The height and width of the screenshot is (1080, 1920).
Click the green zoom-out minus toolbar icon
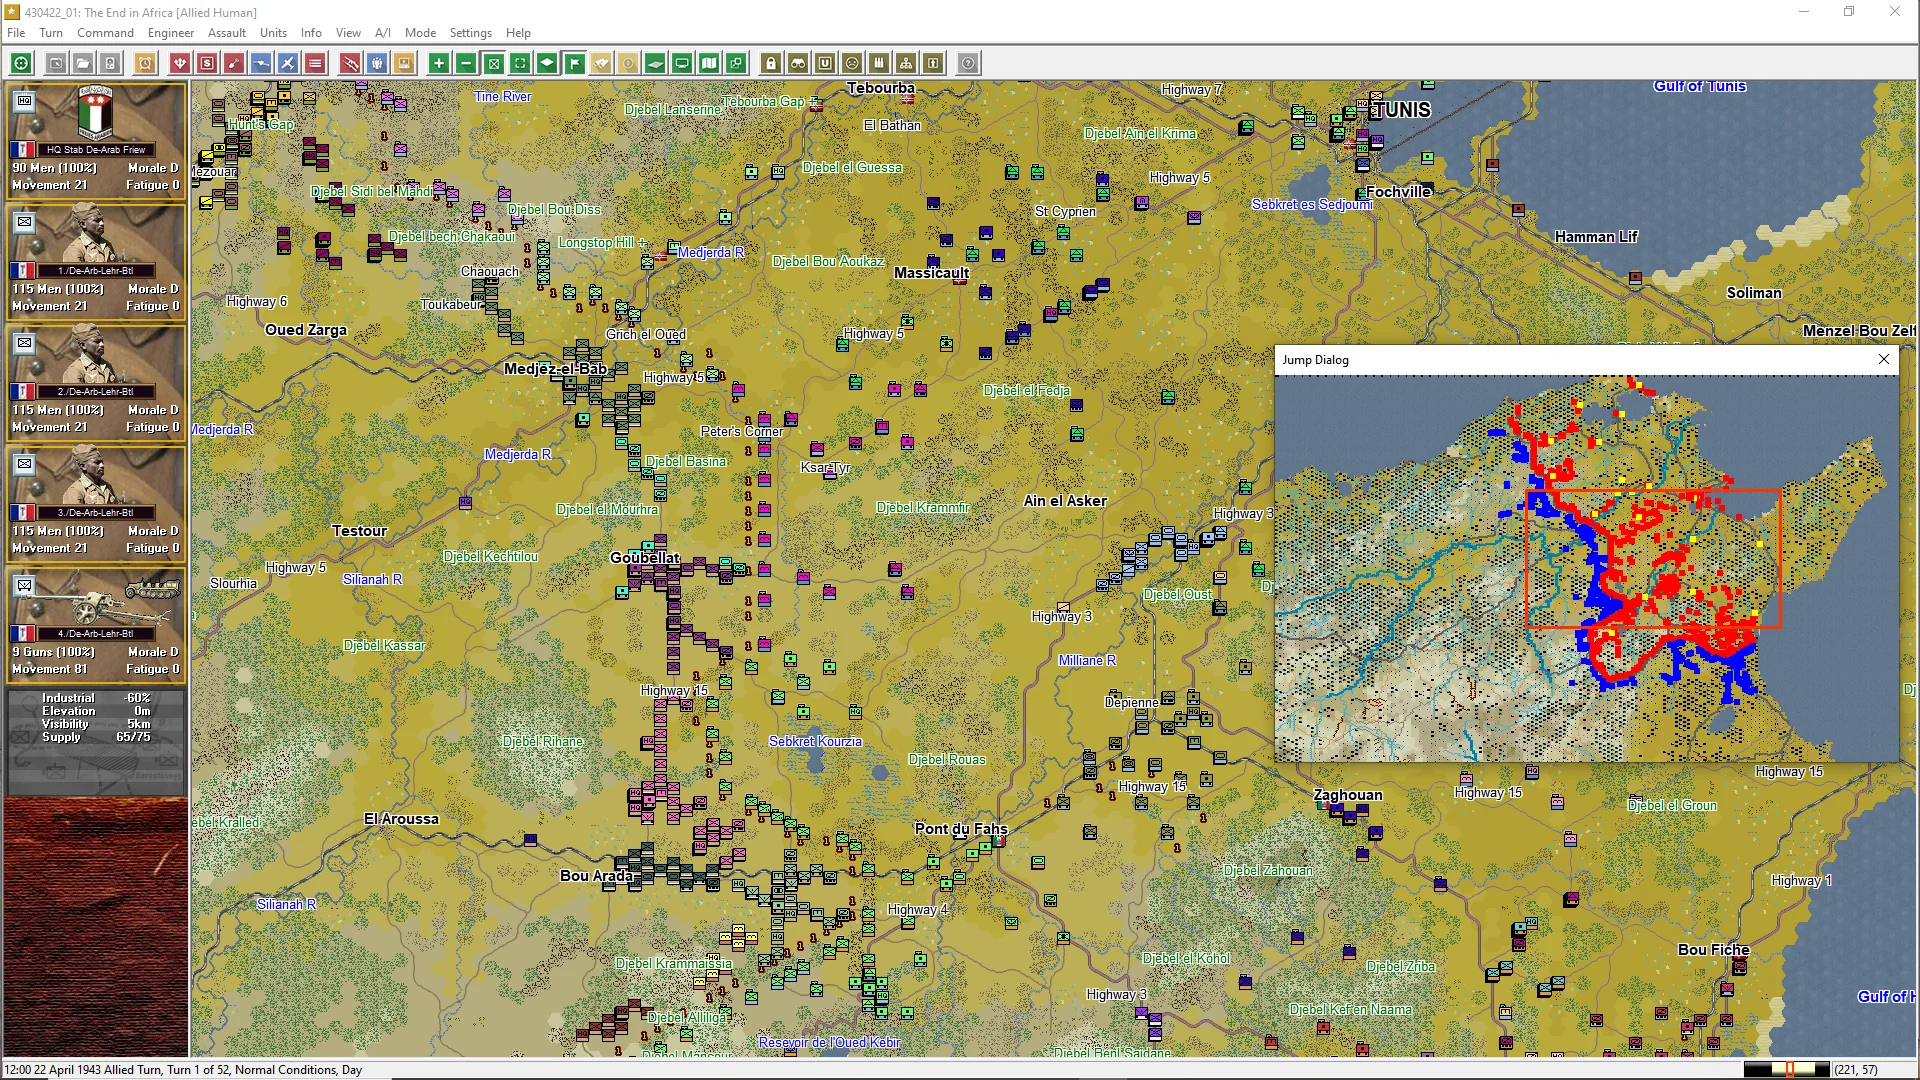[466, 63]
